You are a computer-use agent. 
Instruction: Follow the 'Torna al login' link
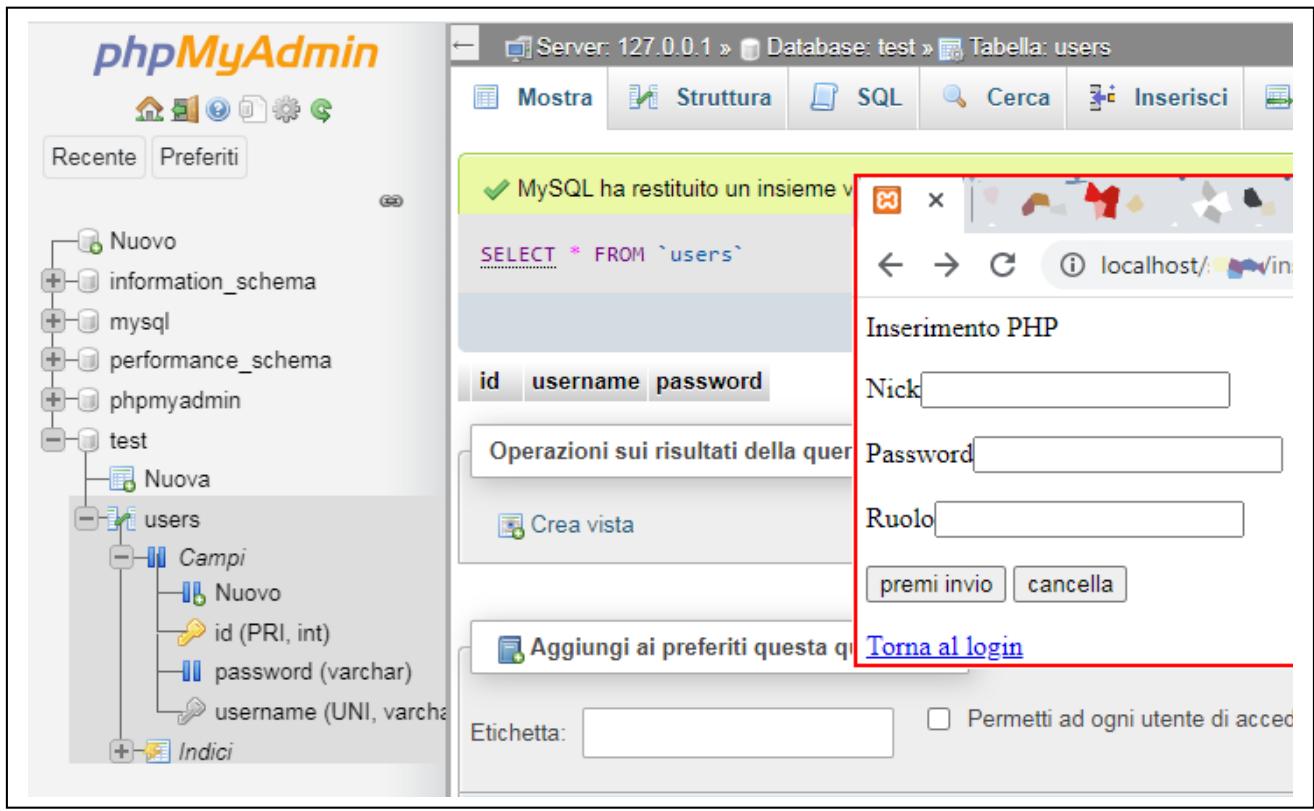(x=944, y=646)
